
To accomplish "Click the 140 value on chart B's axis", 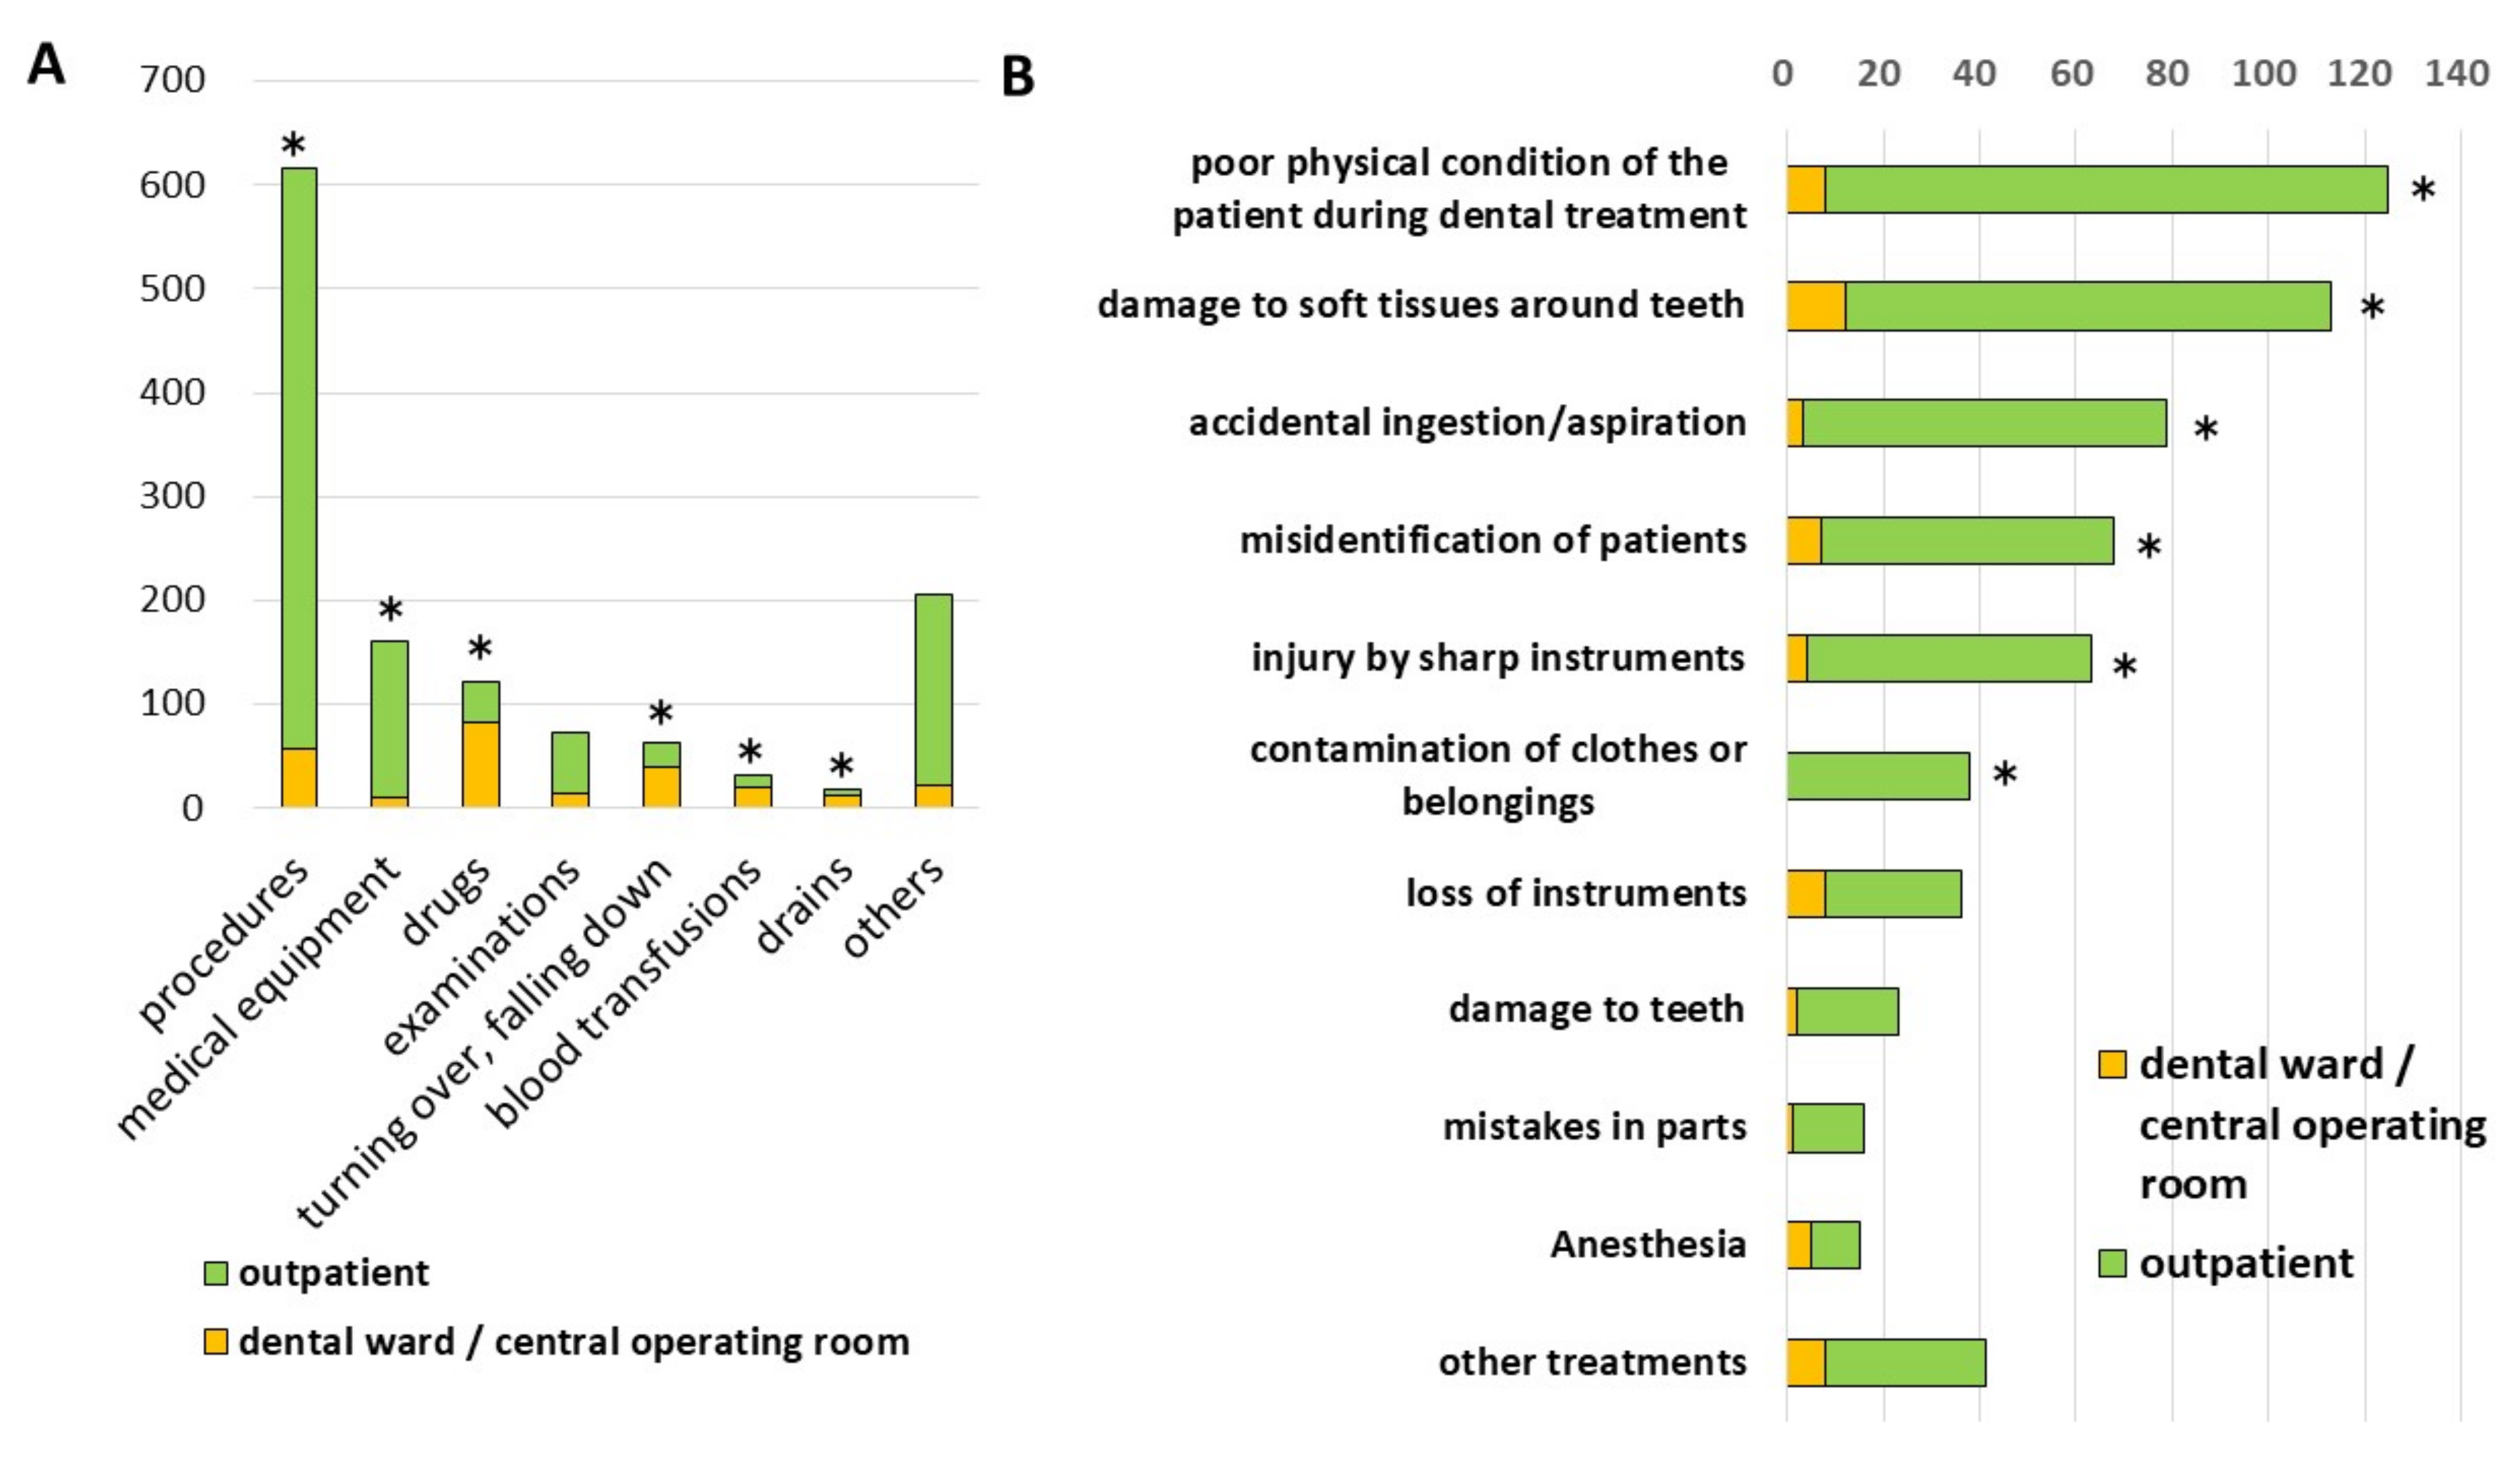I will click(x=2456, y=73).
